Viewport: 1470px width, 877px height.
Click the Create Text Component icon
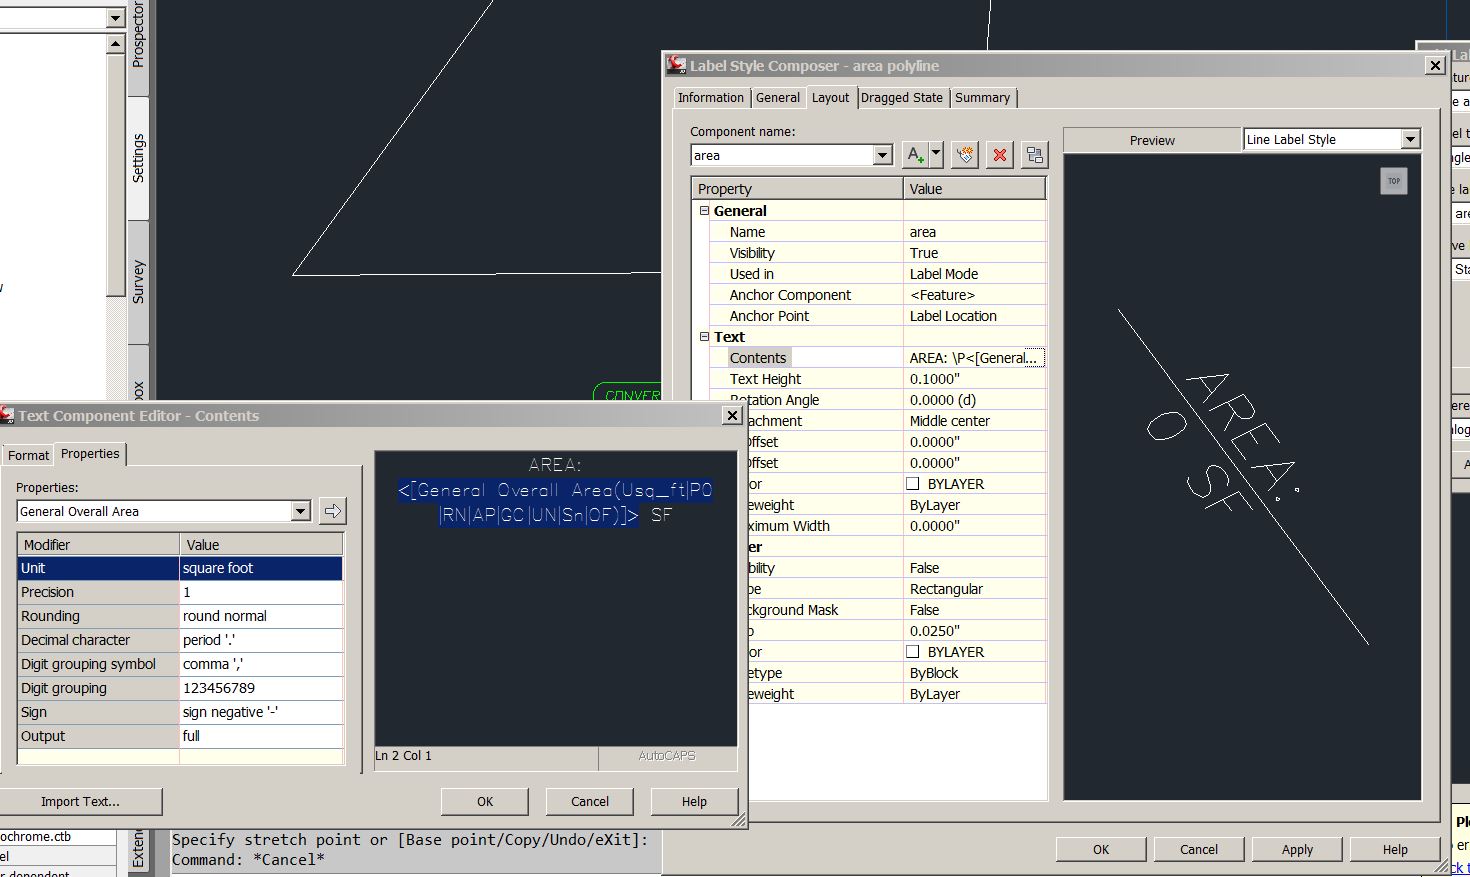[915, 154]
